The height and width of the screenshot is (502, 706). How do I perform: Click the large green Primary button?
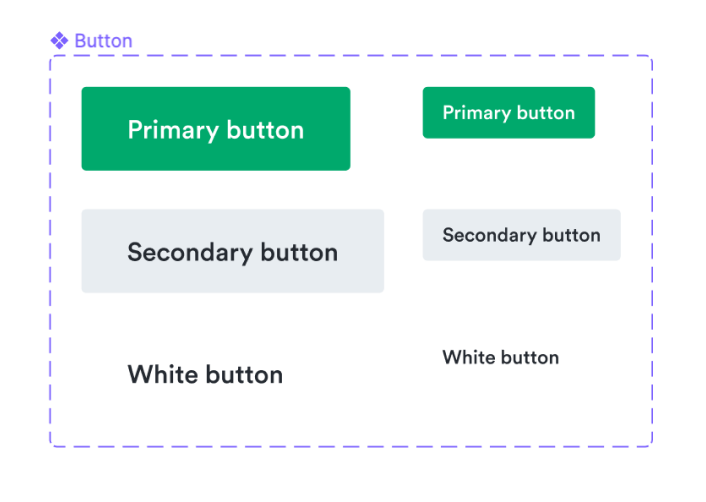(216, 129)
